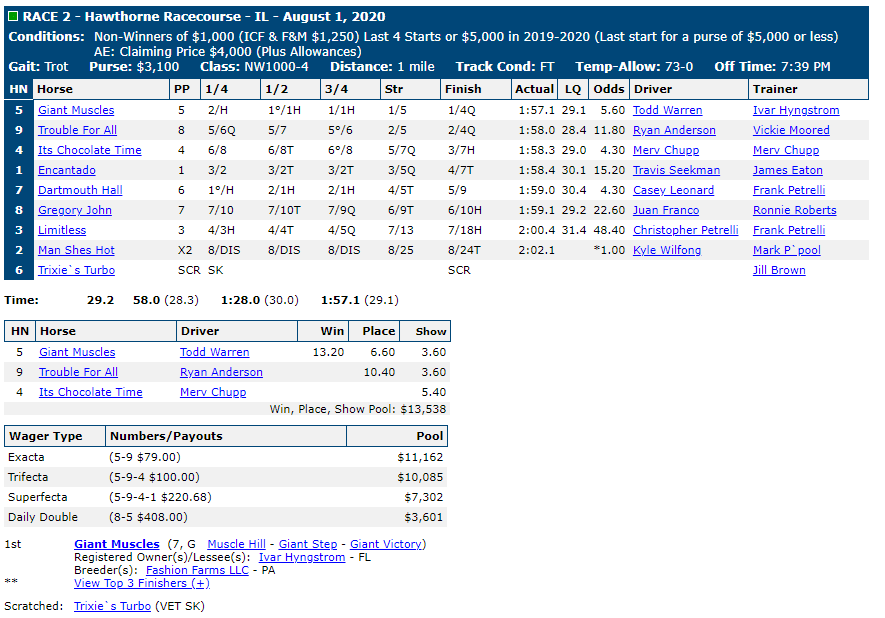
Task: Open driver Todd Warren in race results row
Action: [667, 110]
